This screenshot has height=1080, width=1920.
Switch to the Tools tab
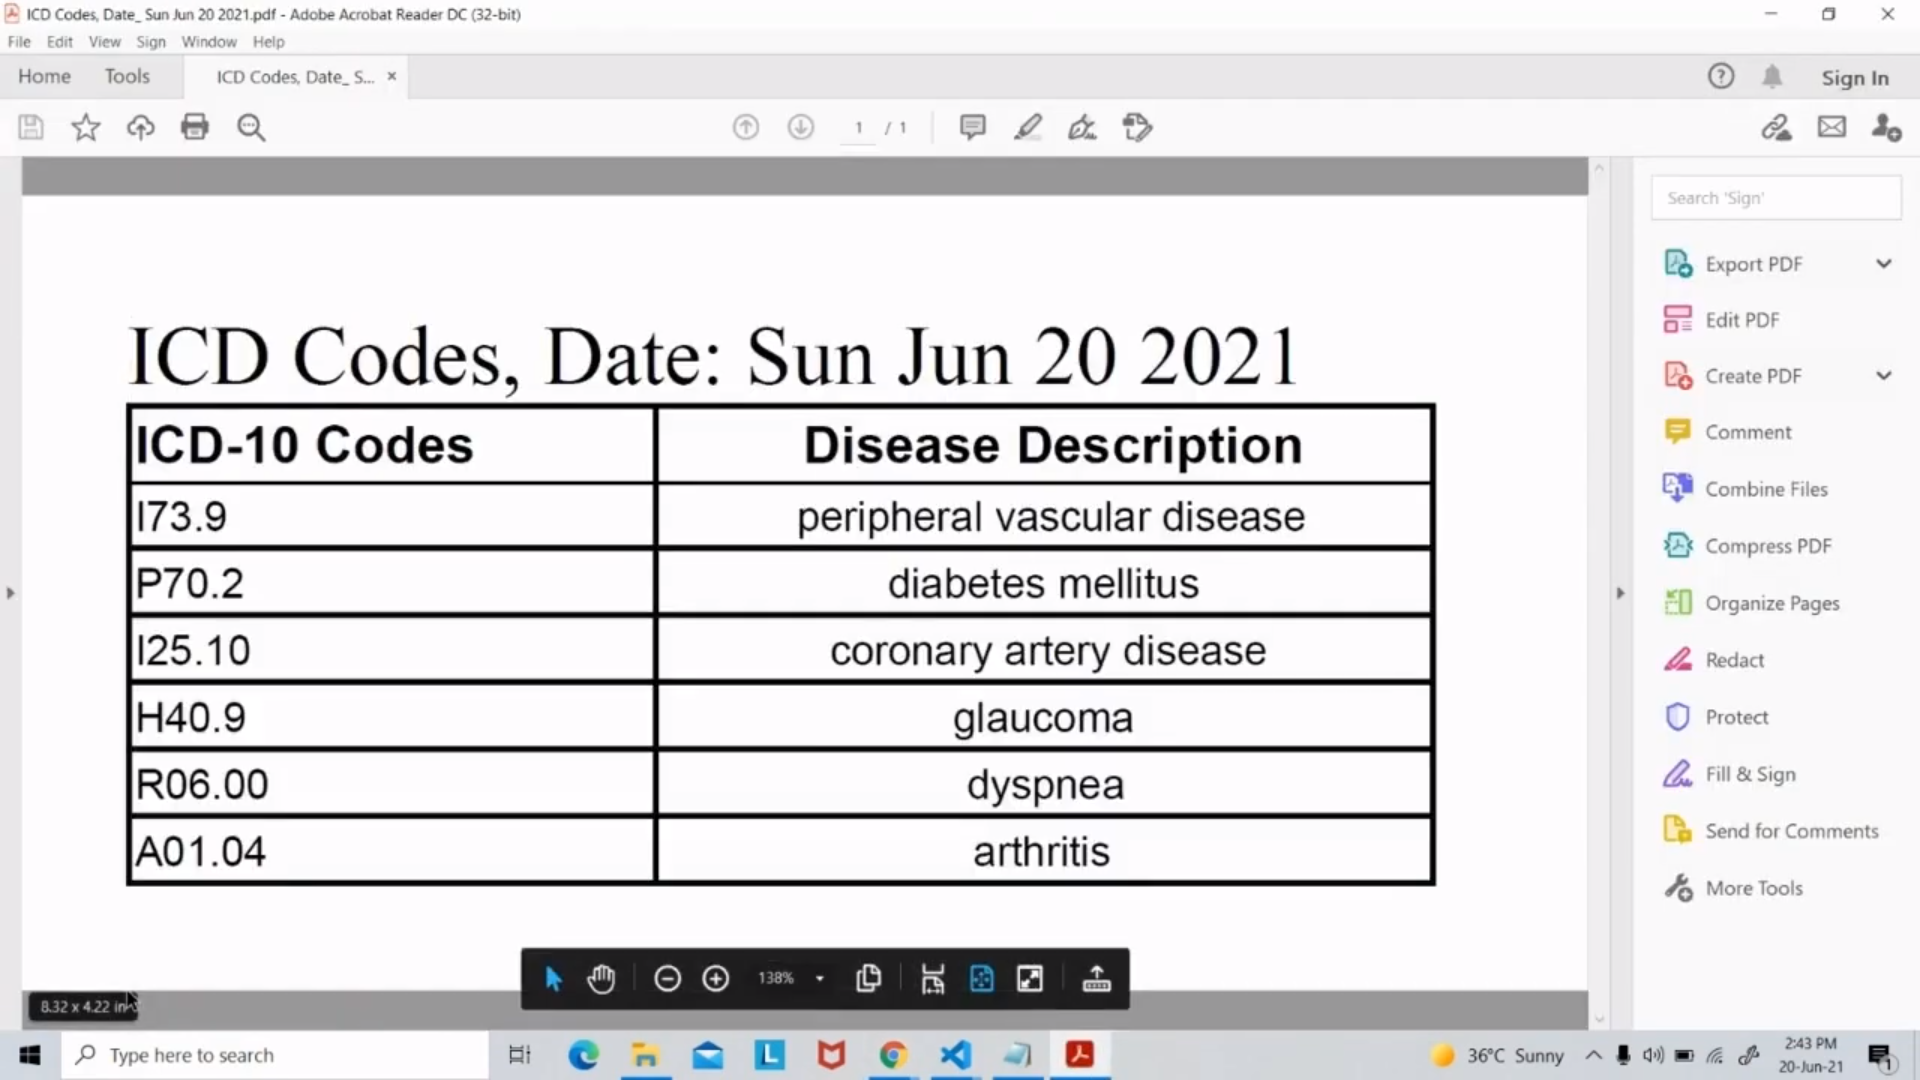127,76
